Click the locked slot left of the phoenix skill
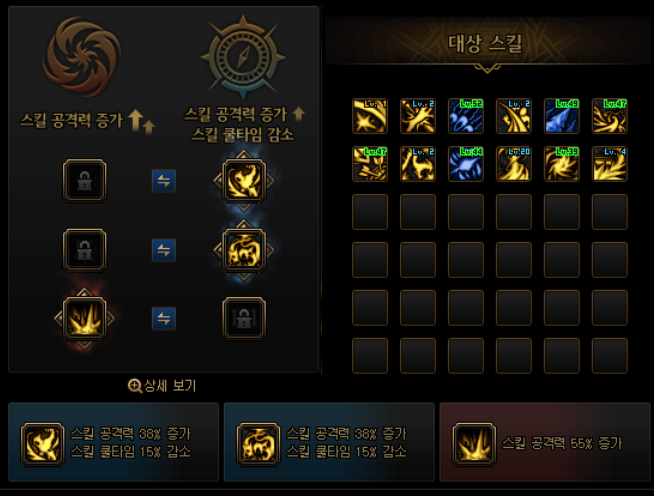 [85, 181]
